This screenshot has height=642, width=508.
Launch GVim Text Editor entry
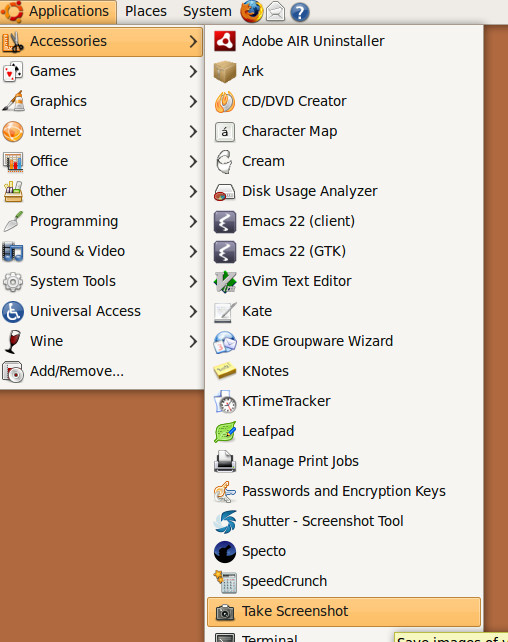(344, 281)
